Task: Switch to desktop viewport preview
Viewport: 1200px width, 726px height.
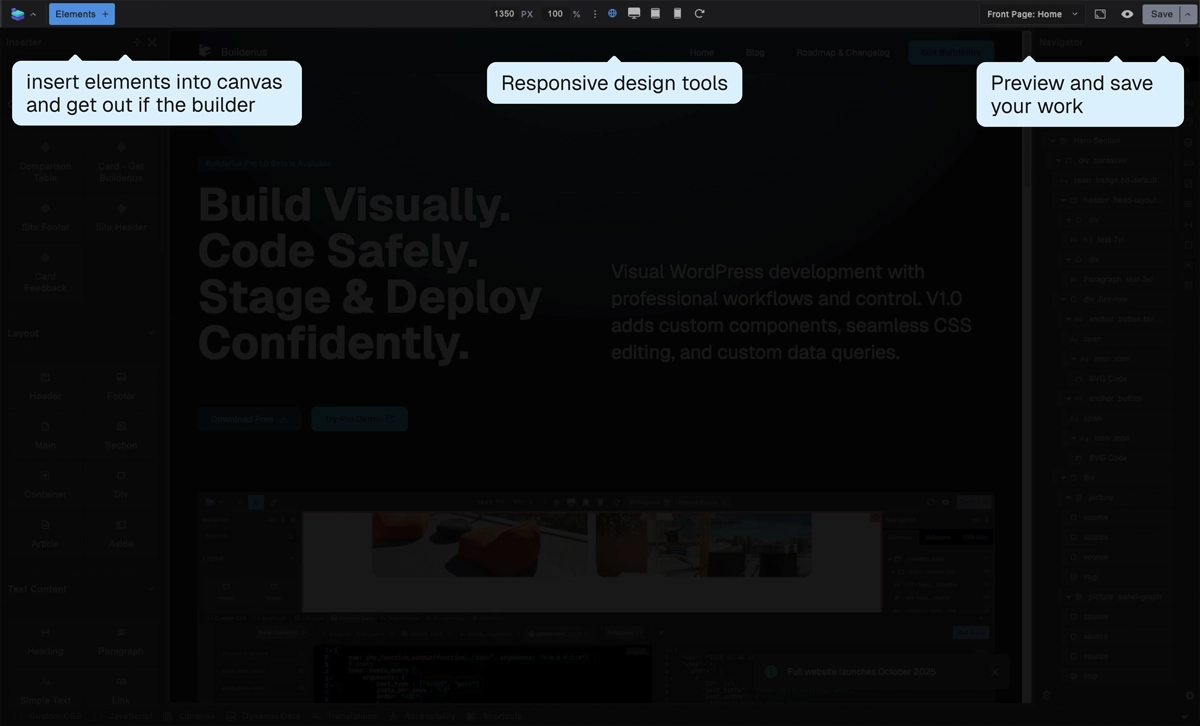Action: 634,14
